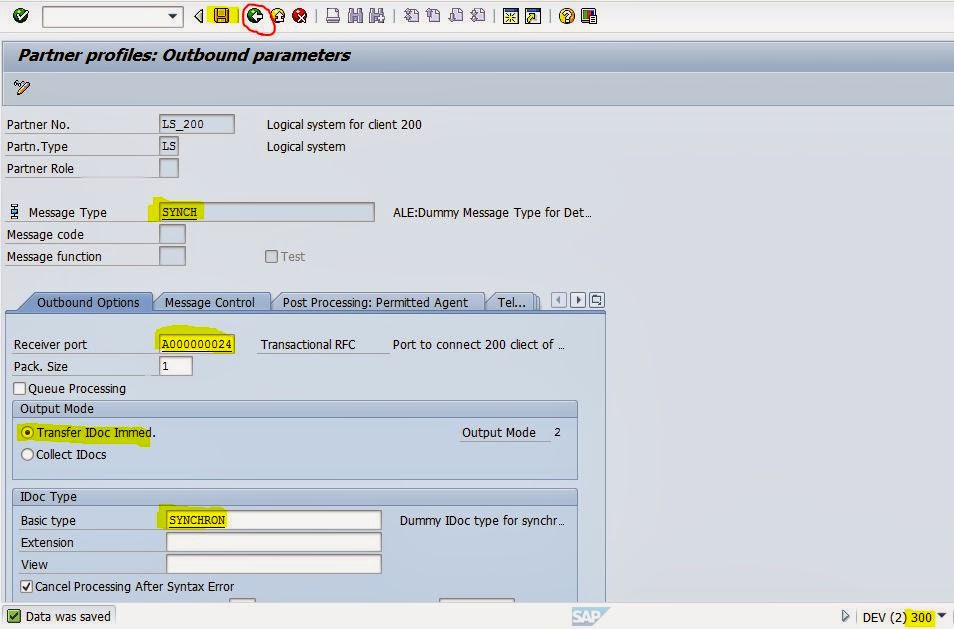Click the green Back arrow icon

[256, 15]
